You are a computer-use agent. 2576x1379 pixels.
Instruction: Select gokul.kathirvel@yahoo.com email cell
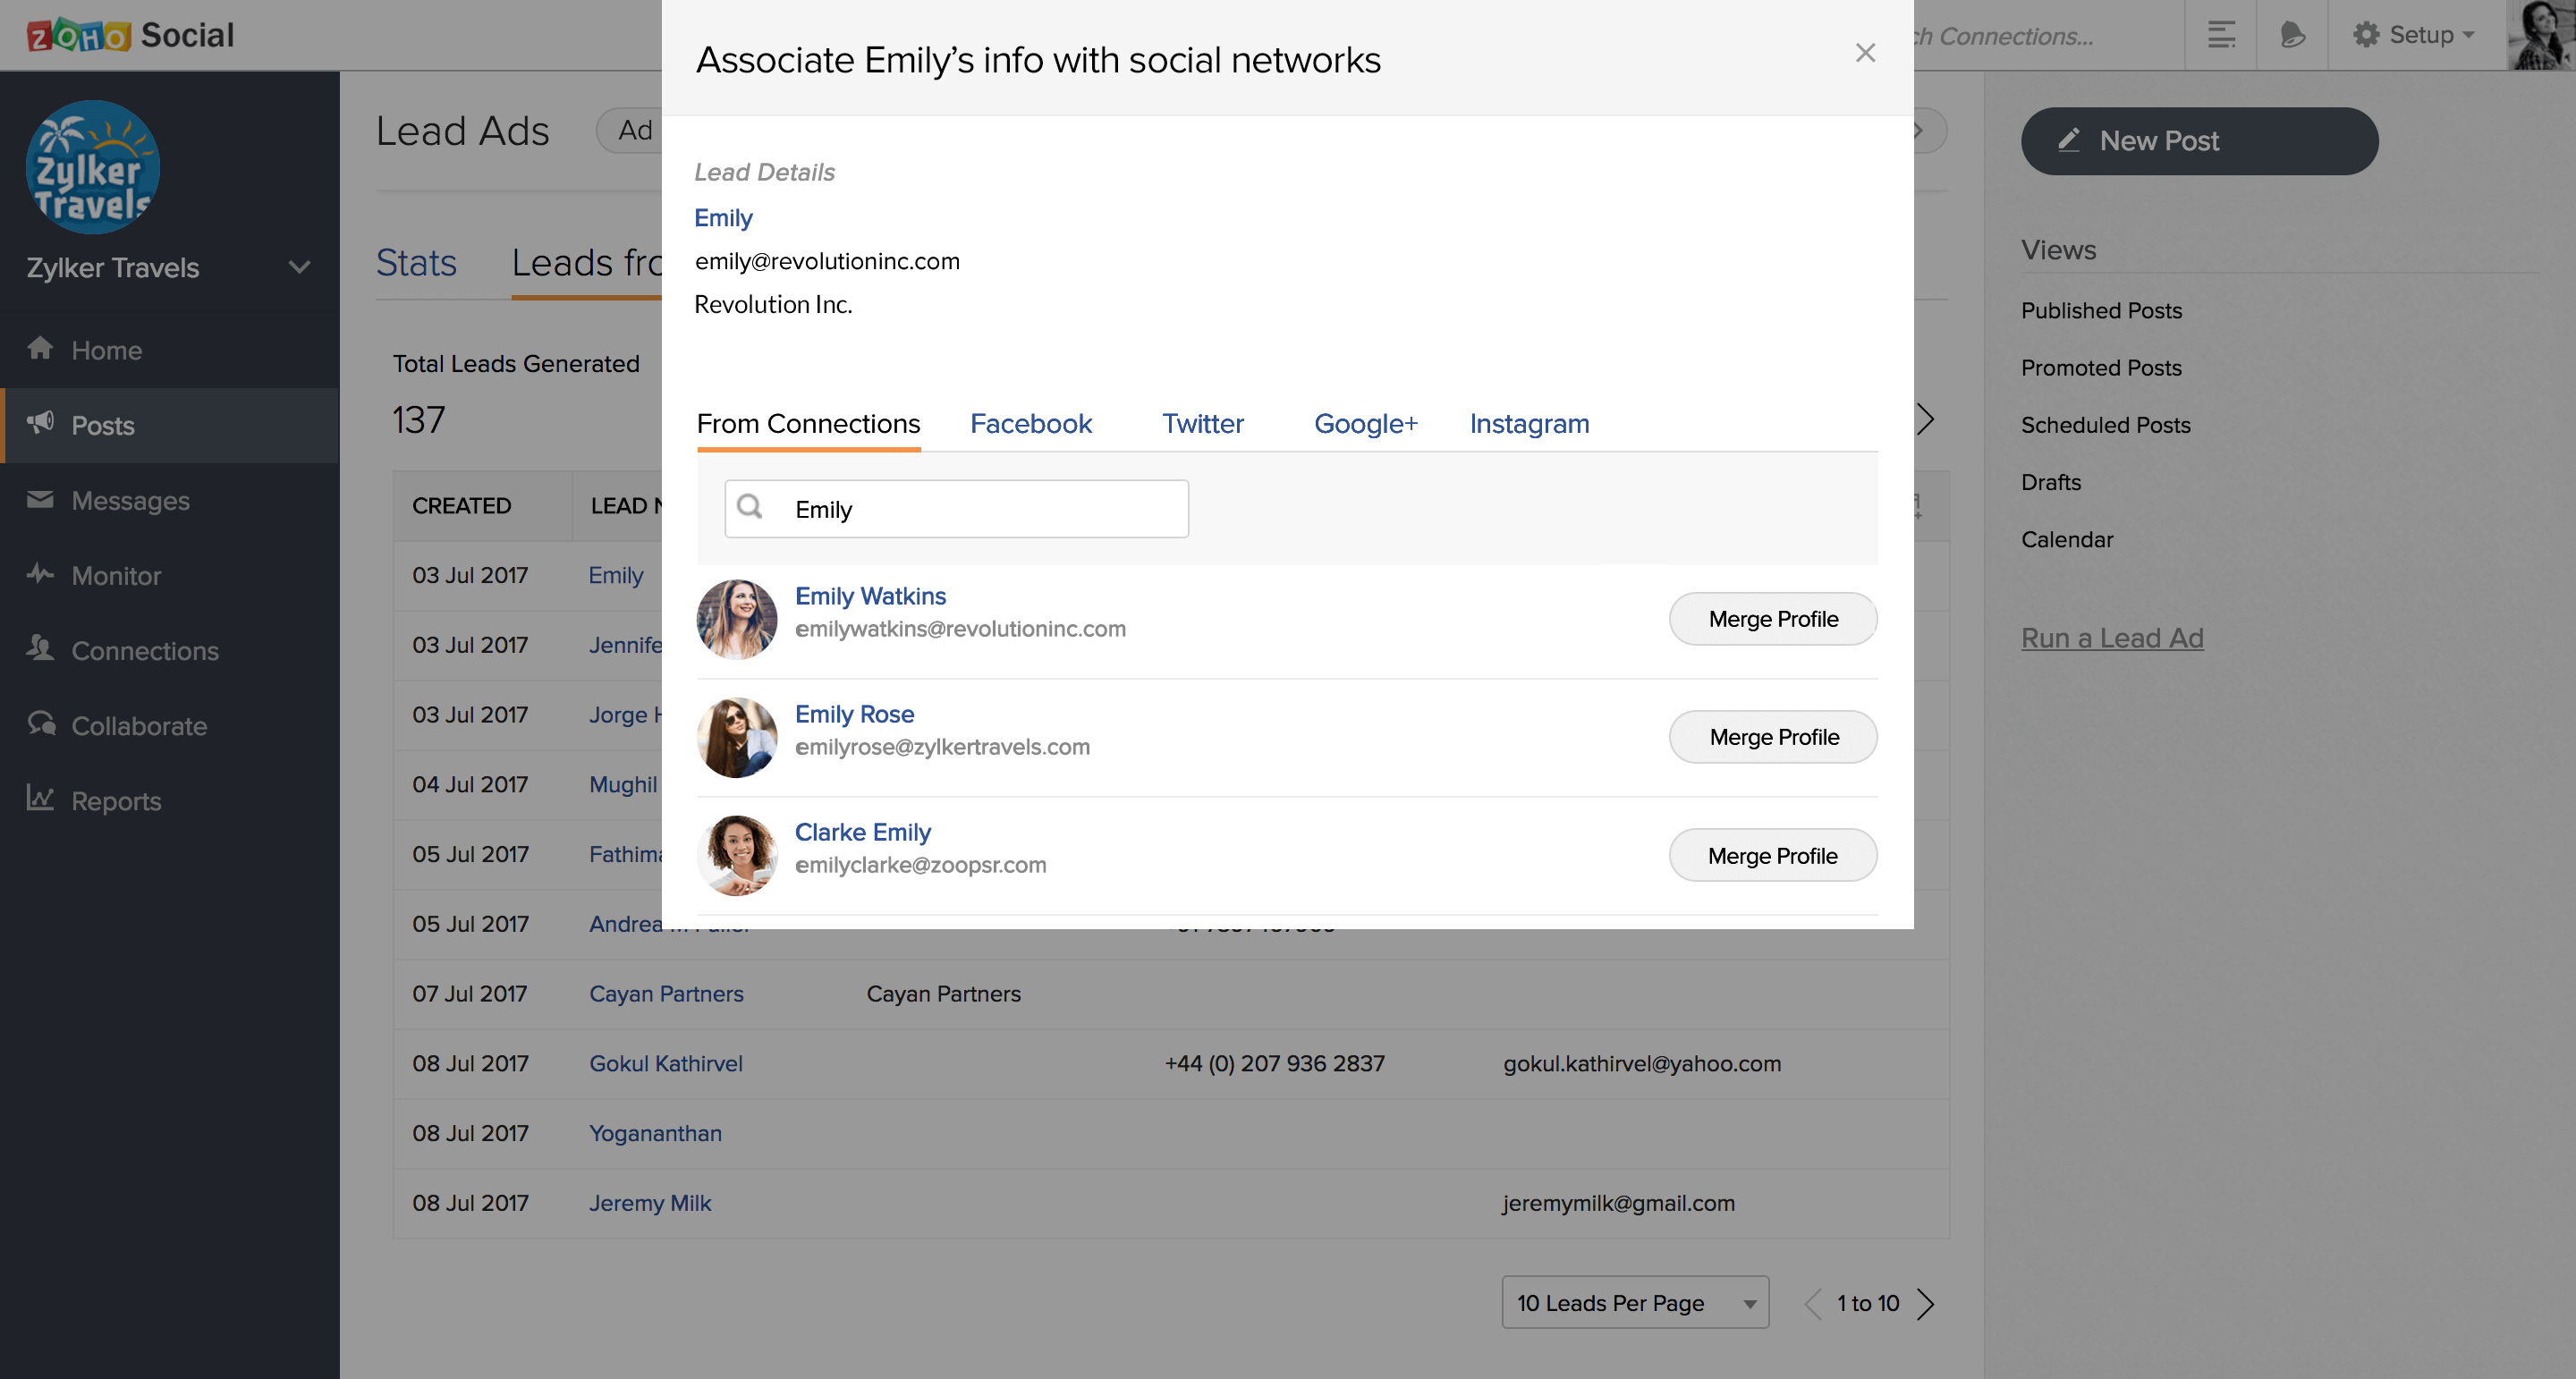click(1642, 1064)
